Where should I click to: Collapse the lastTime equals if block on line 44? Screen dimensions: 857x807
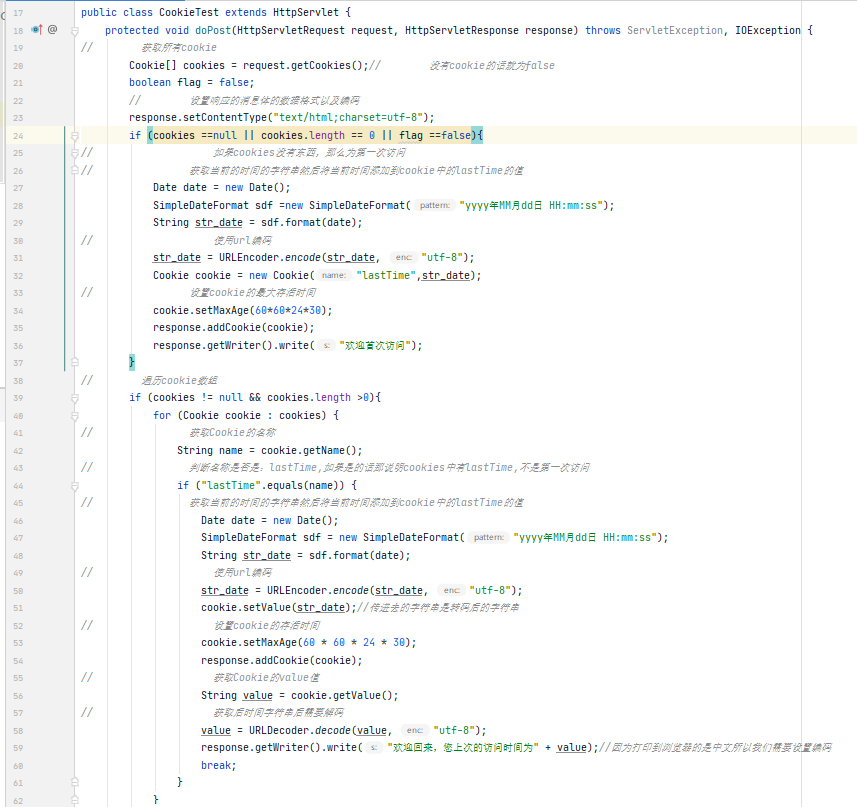click(75, 486)
